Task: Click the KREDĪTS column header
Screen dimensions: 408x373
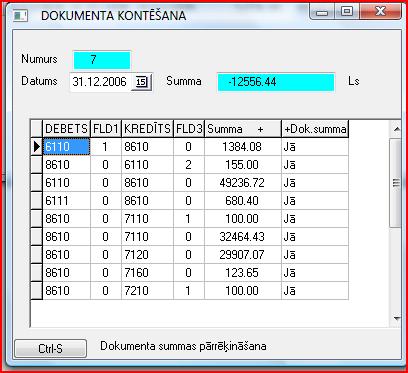Action: pos(147,129)
